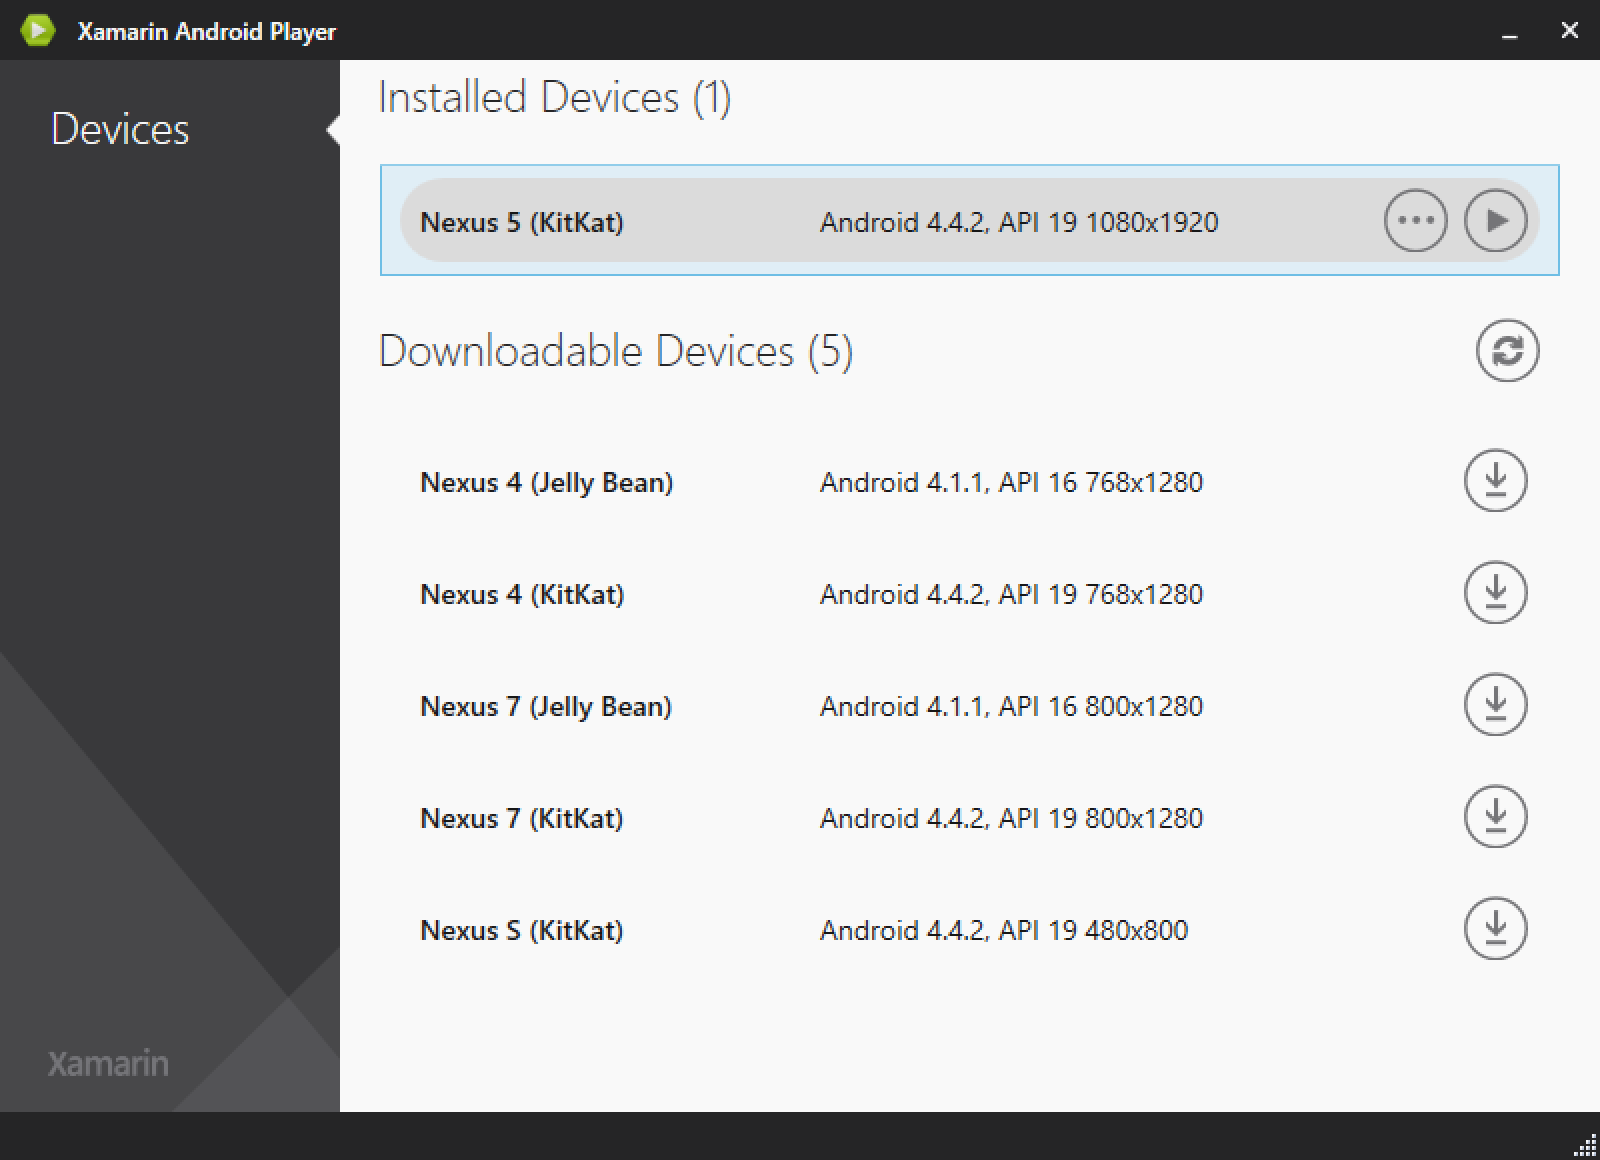Close the Xamarin Android Player window

click(1569, 31)
